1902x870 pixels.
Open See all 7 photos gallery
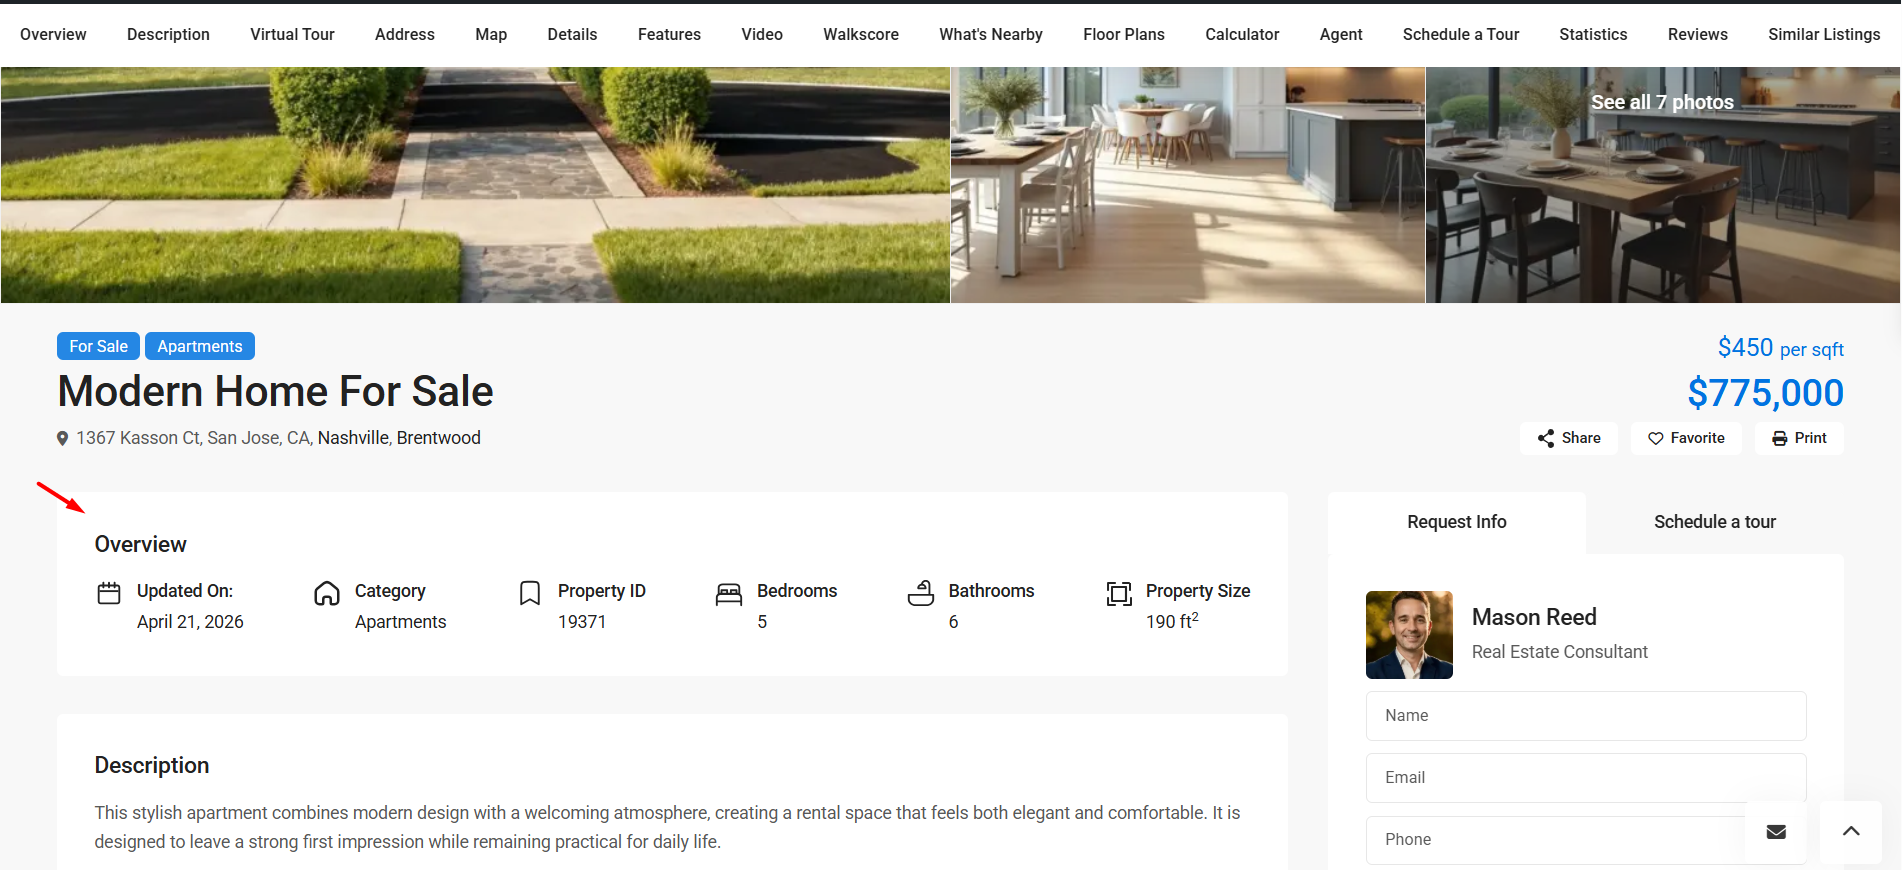pyautogui.click(x=1662, y=102)
